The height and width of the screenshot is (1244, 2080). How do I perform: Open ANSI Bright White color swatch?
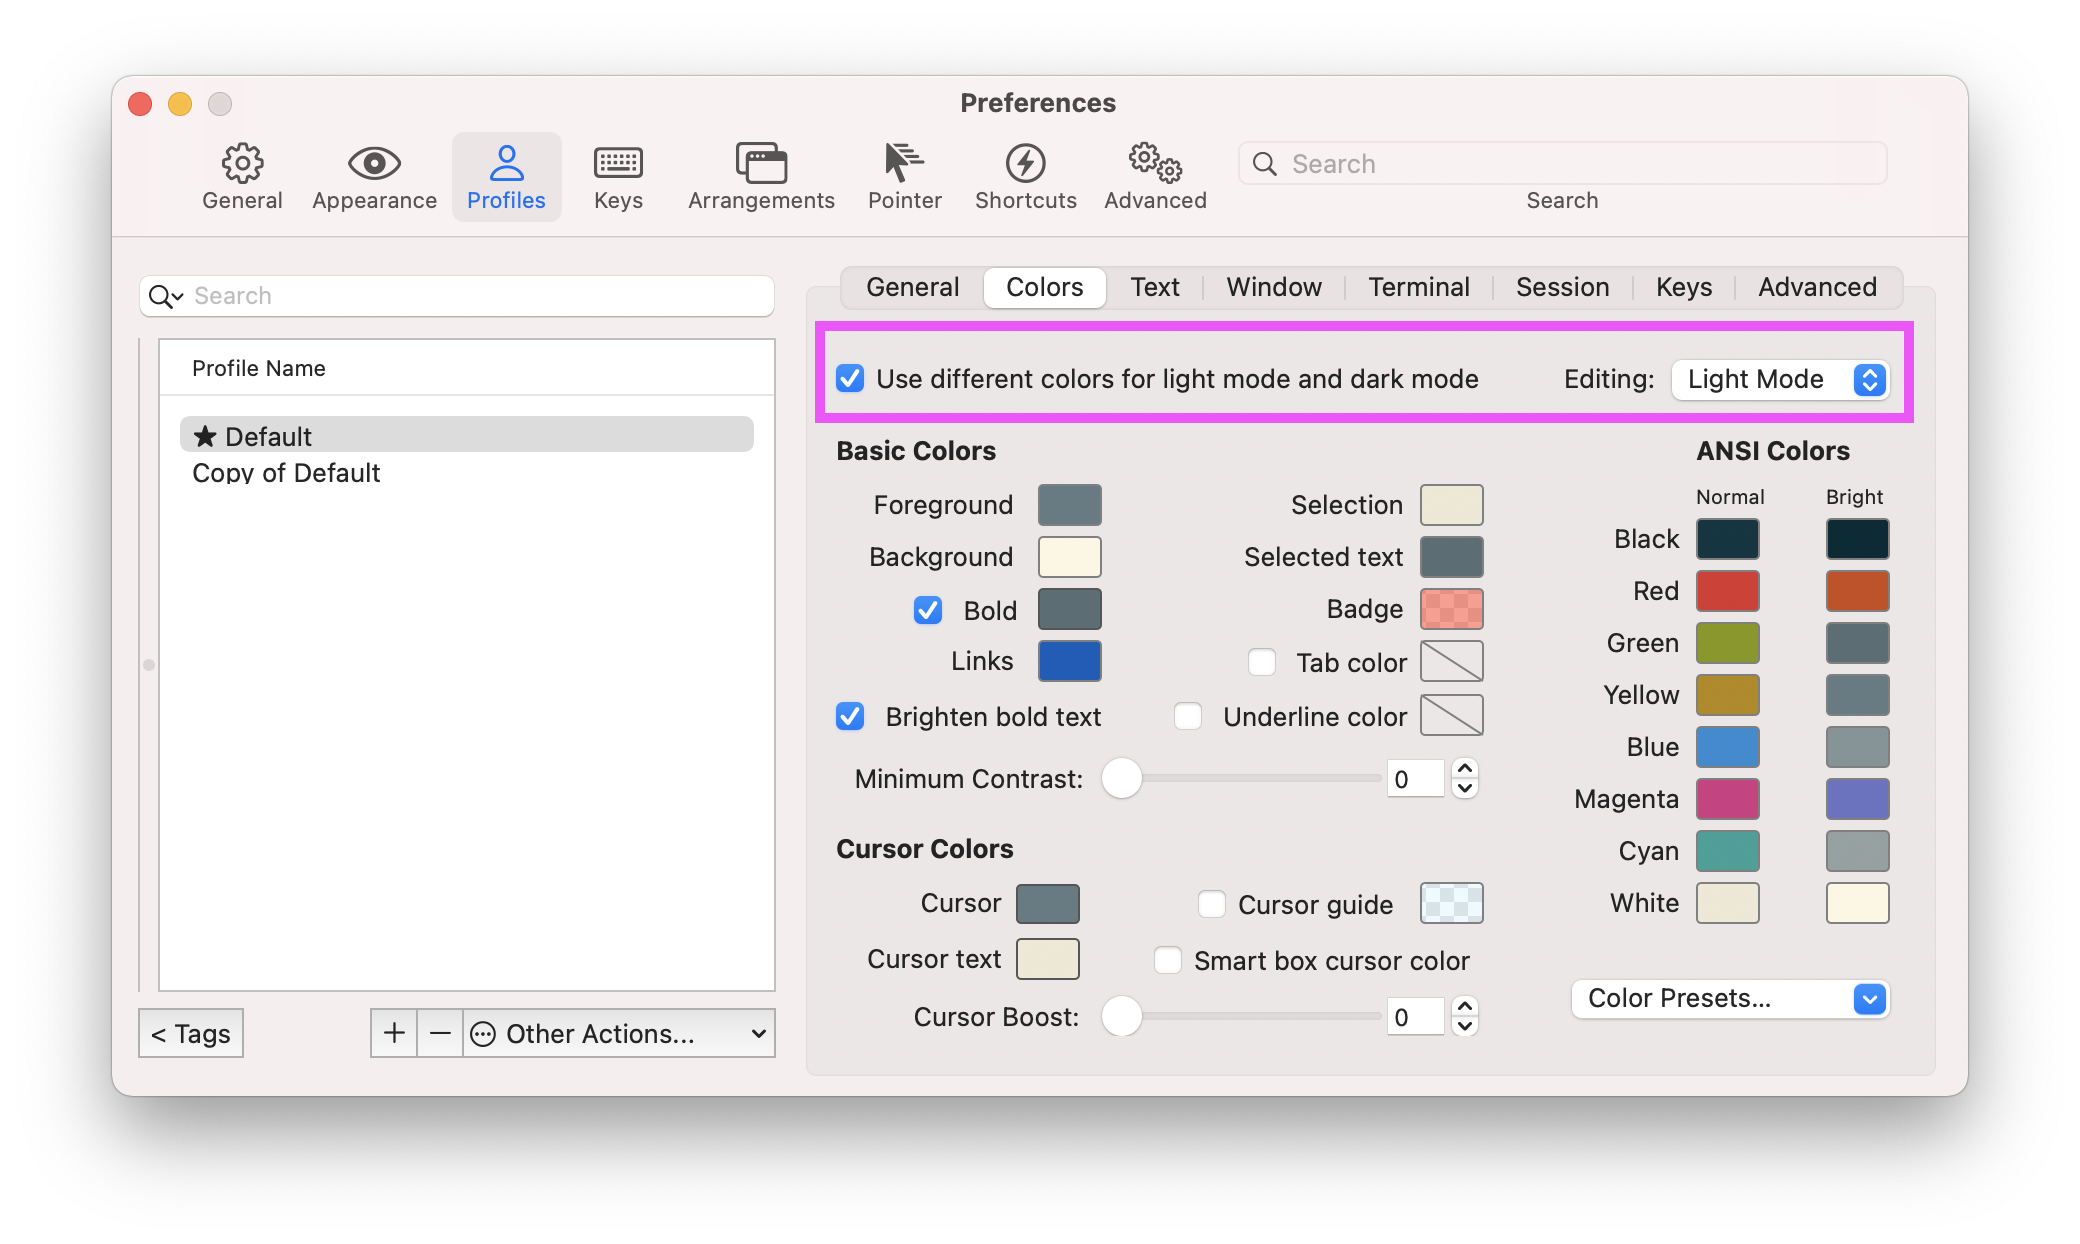pos(1857,903)
